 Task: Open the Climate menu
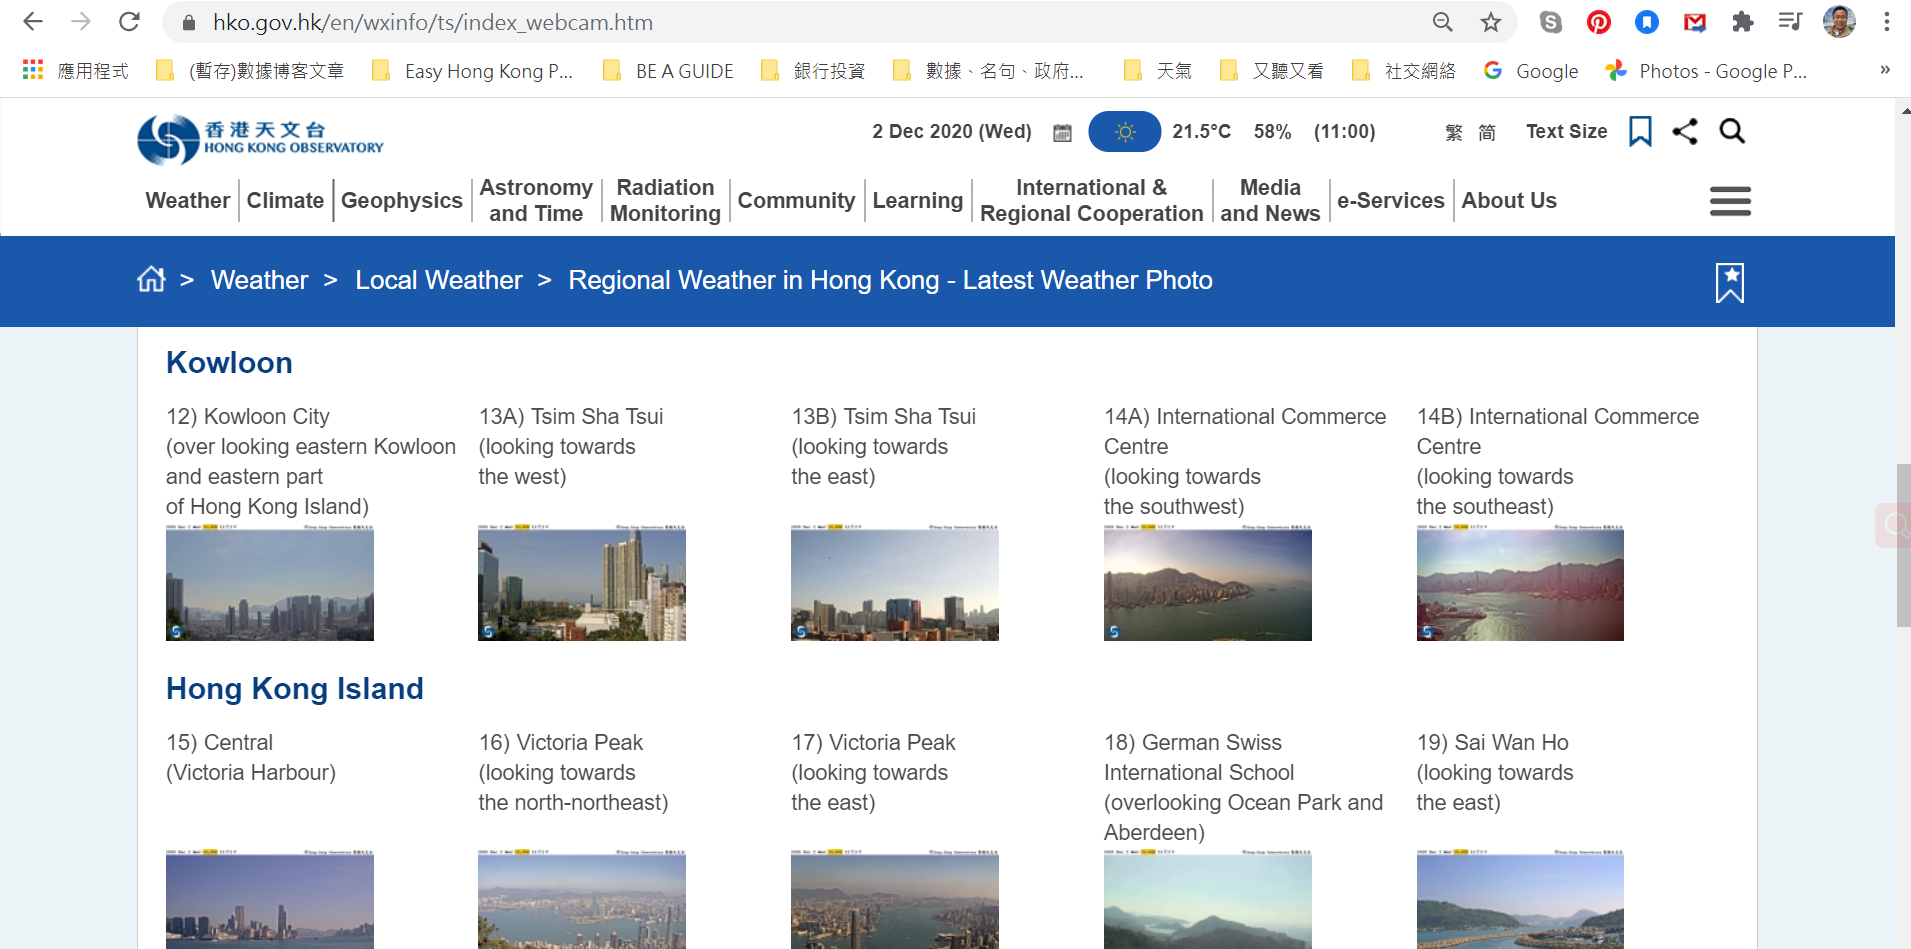[285, 200]
